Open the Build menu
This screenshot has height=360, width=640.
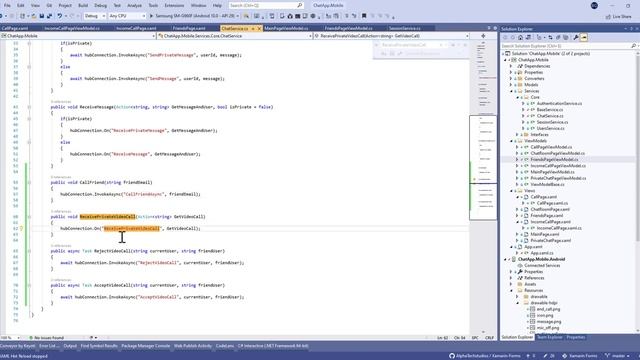(x=83, y=5)
